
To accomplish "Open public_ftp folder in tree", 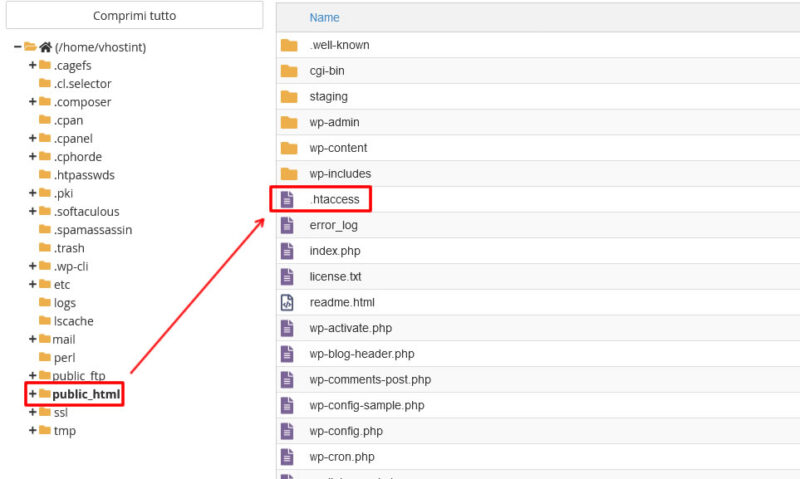I will click(79, 376).
